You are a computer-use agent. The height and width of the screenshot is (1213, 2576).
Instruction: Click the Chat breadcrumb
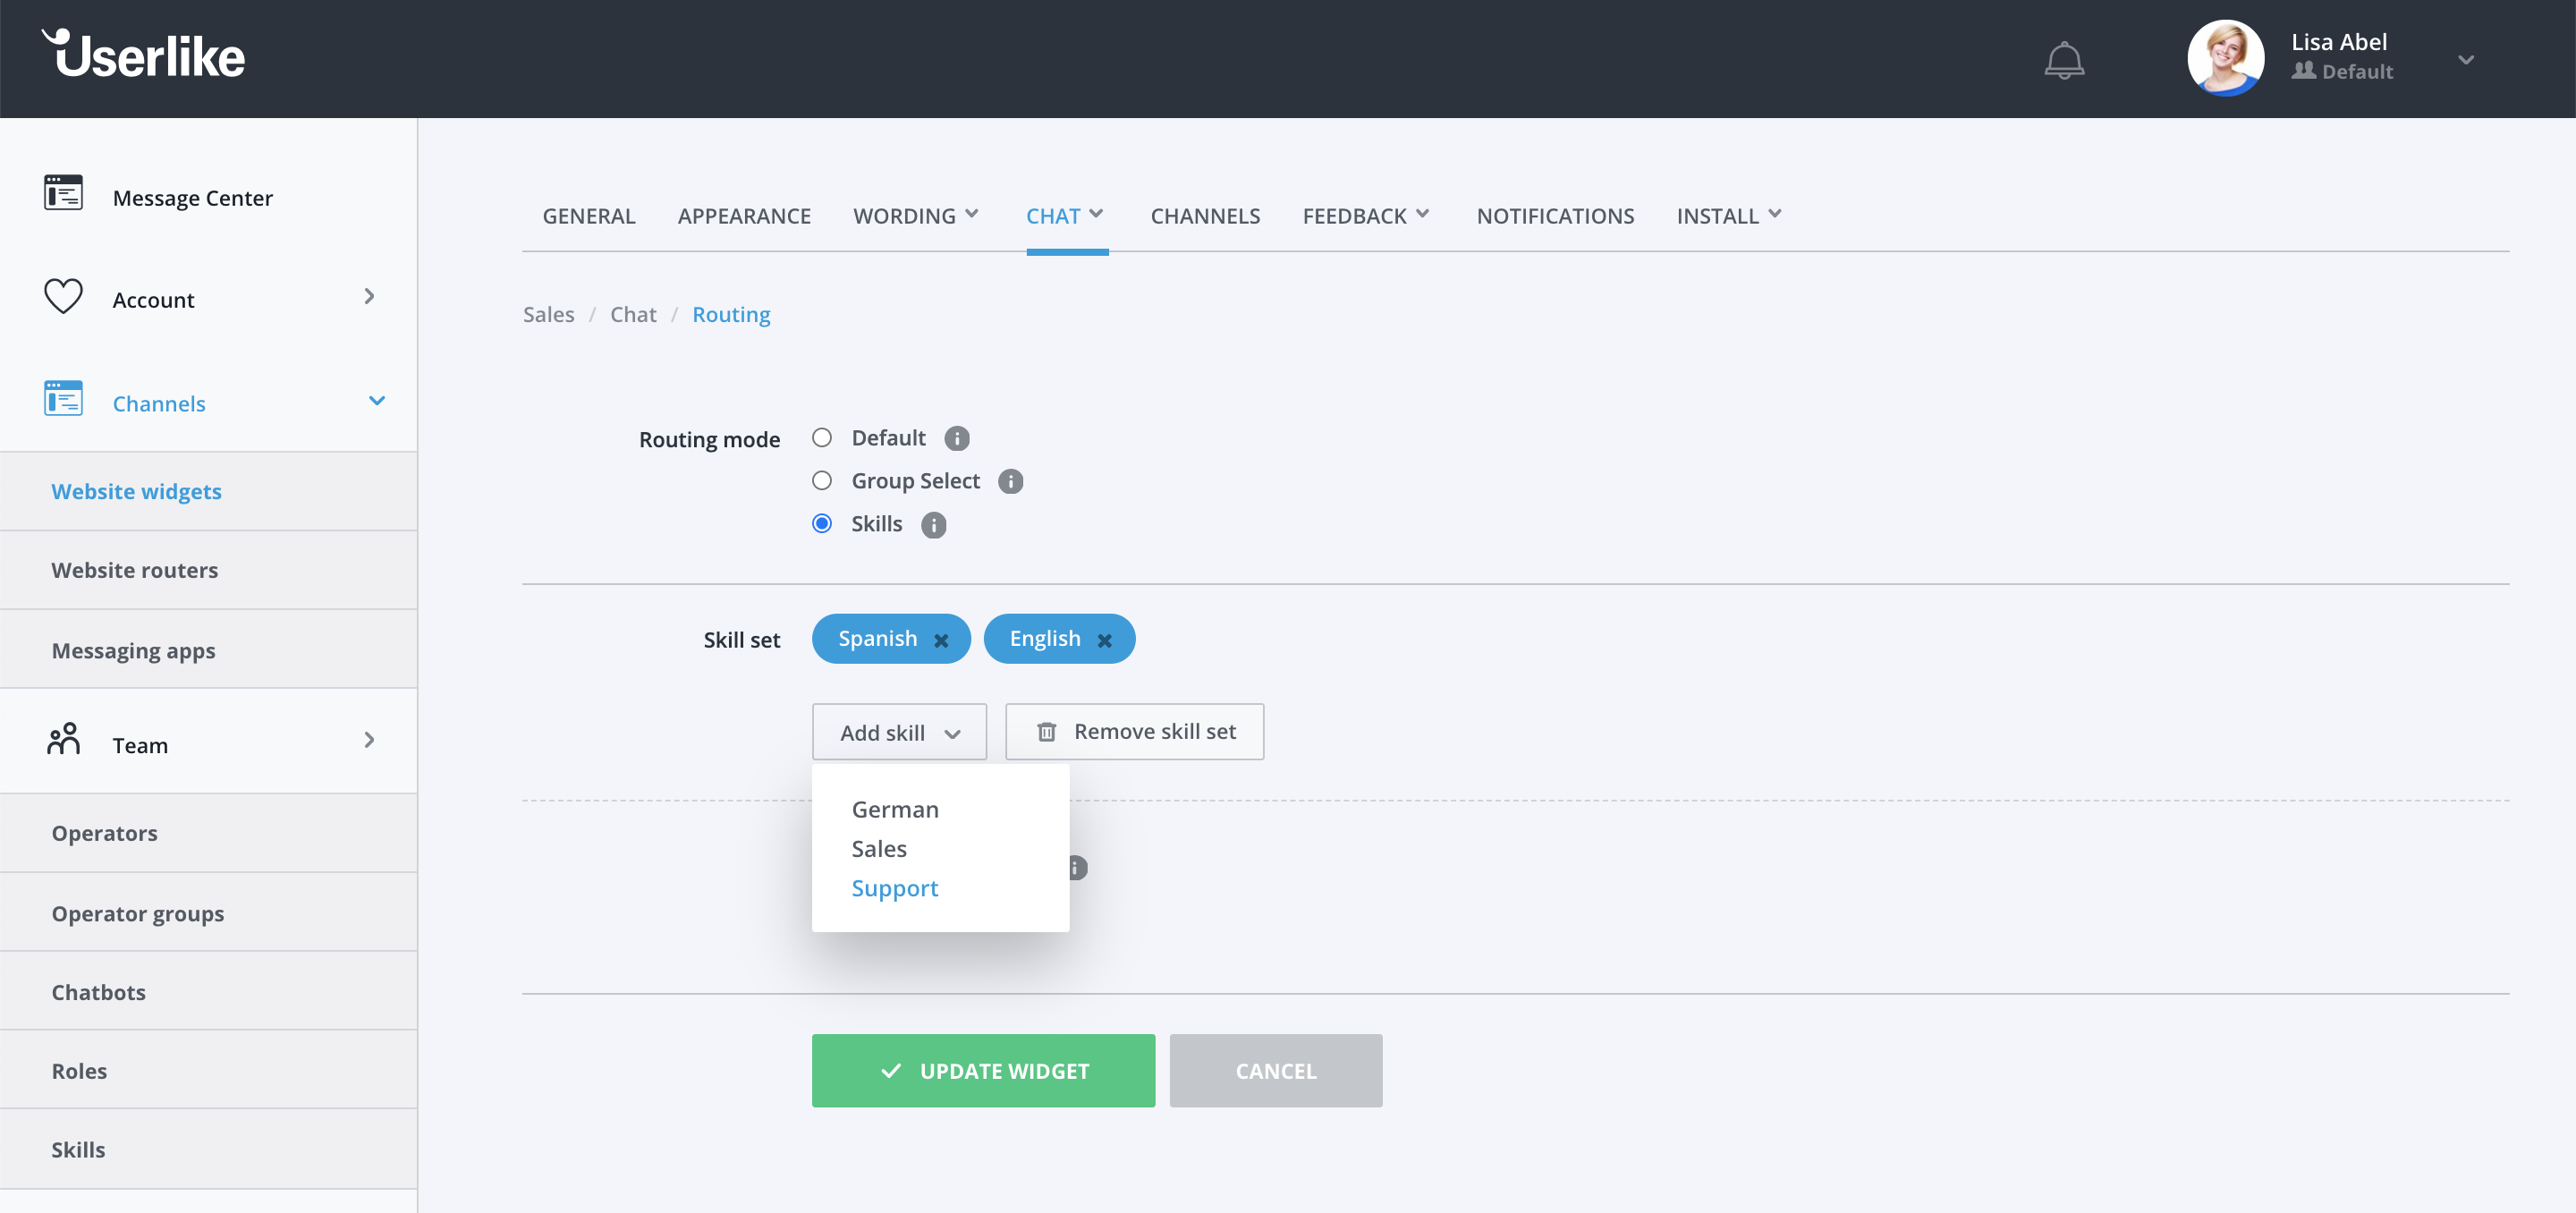pyautogui.click(x=633, y=314)
